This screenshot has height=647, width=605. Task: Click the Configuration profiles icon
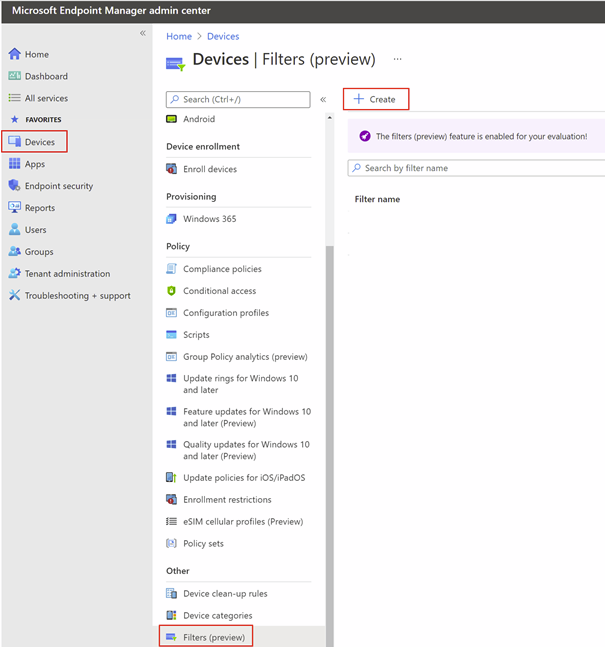(171, 313)
